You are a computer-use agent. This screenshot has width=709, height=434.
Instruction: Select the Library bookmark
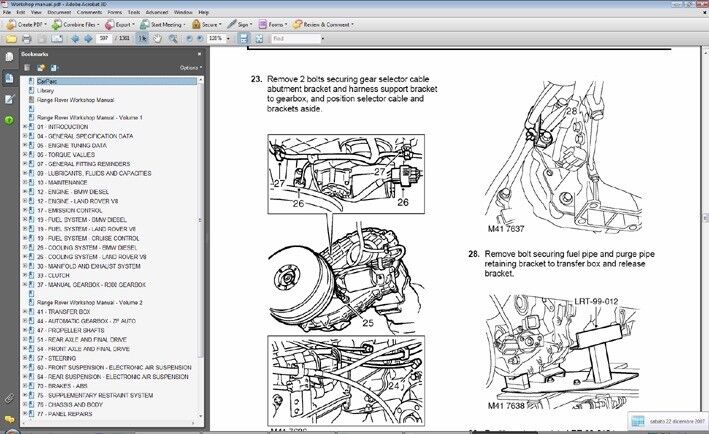coord(45,91)
